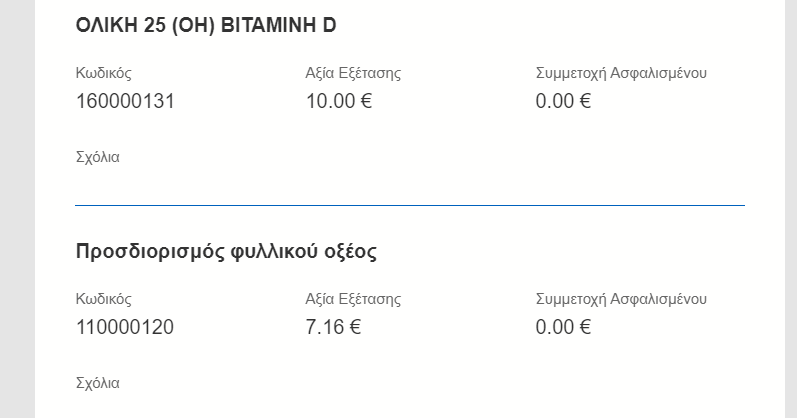Viewport: 797px width, 418px height.
Task: Click Αξία Εξέτασης label above 10.00 €
Action: click(x=353, y=73)
